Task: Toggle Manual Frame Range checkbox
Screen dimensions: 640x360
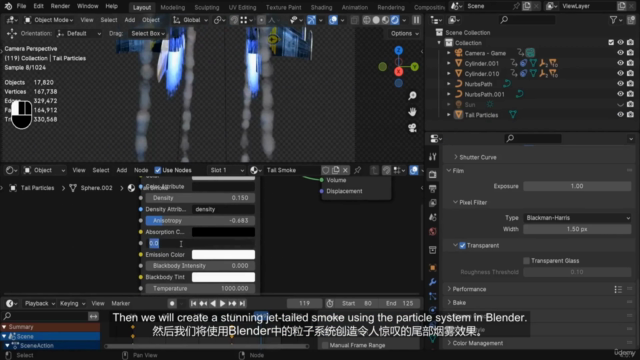Action: coord(325,345)
